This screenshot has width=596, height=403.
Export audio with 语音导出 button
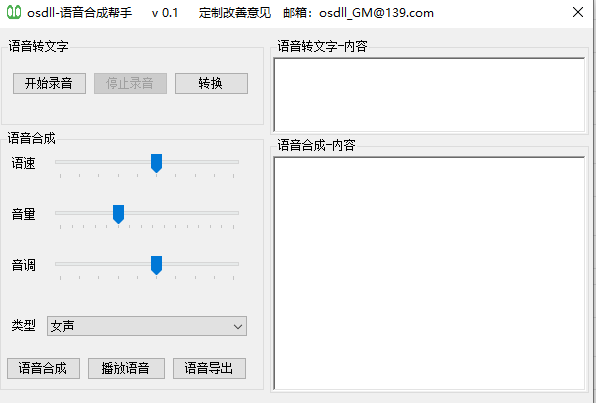(209, 368)
